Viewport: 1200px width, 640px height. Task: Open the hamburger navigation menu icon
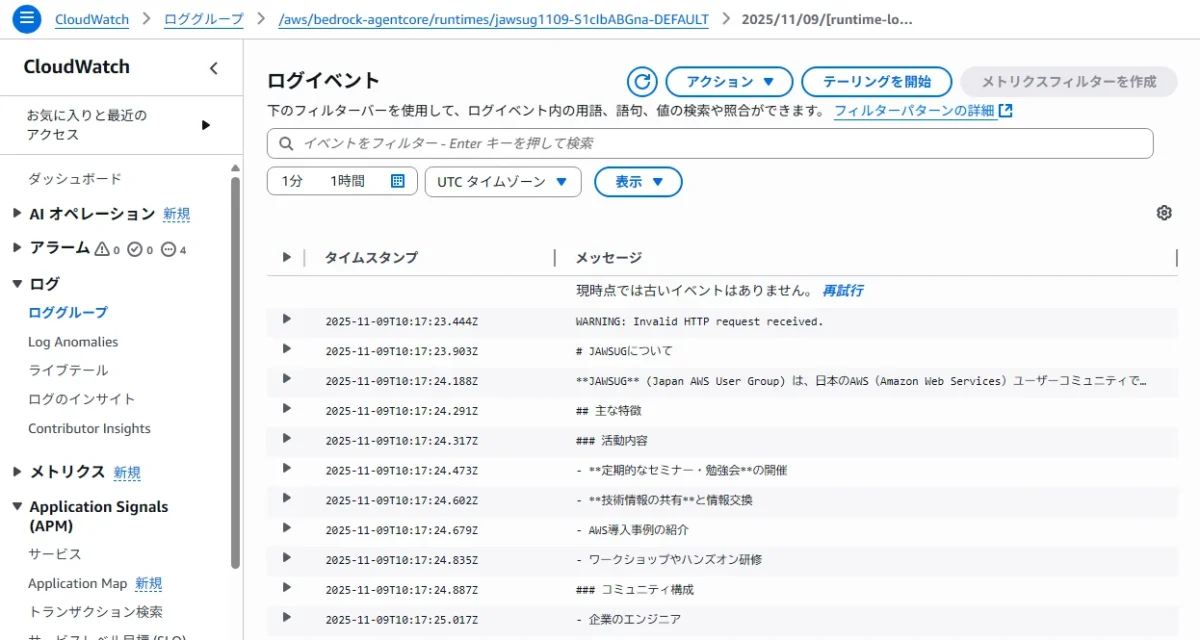pyautogui.click(x=27, y=19)
